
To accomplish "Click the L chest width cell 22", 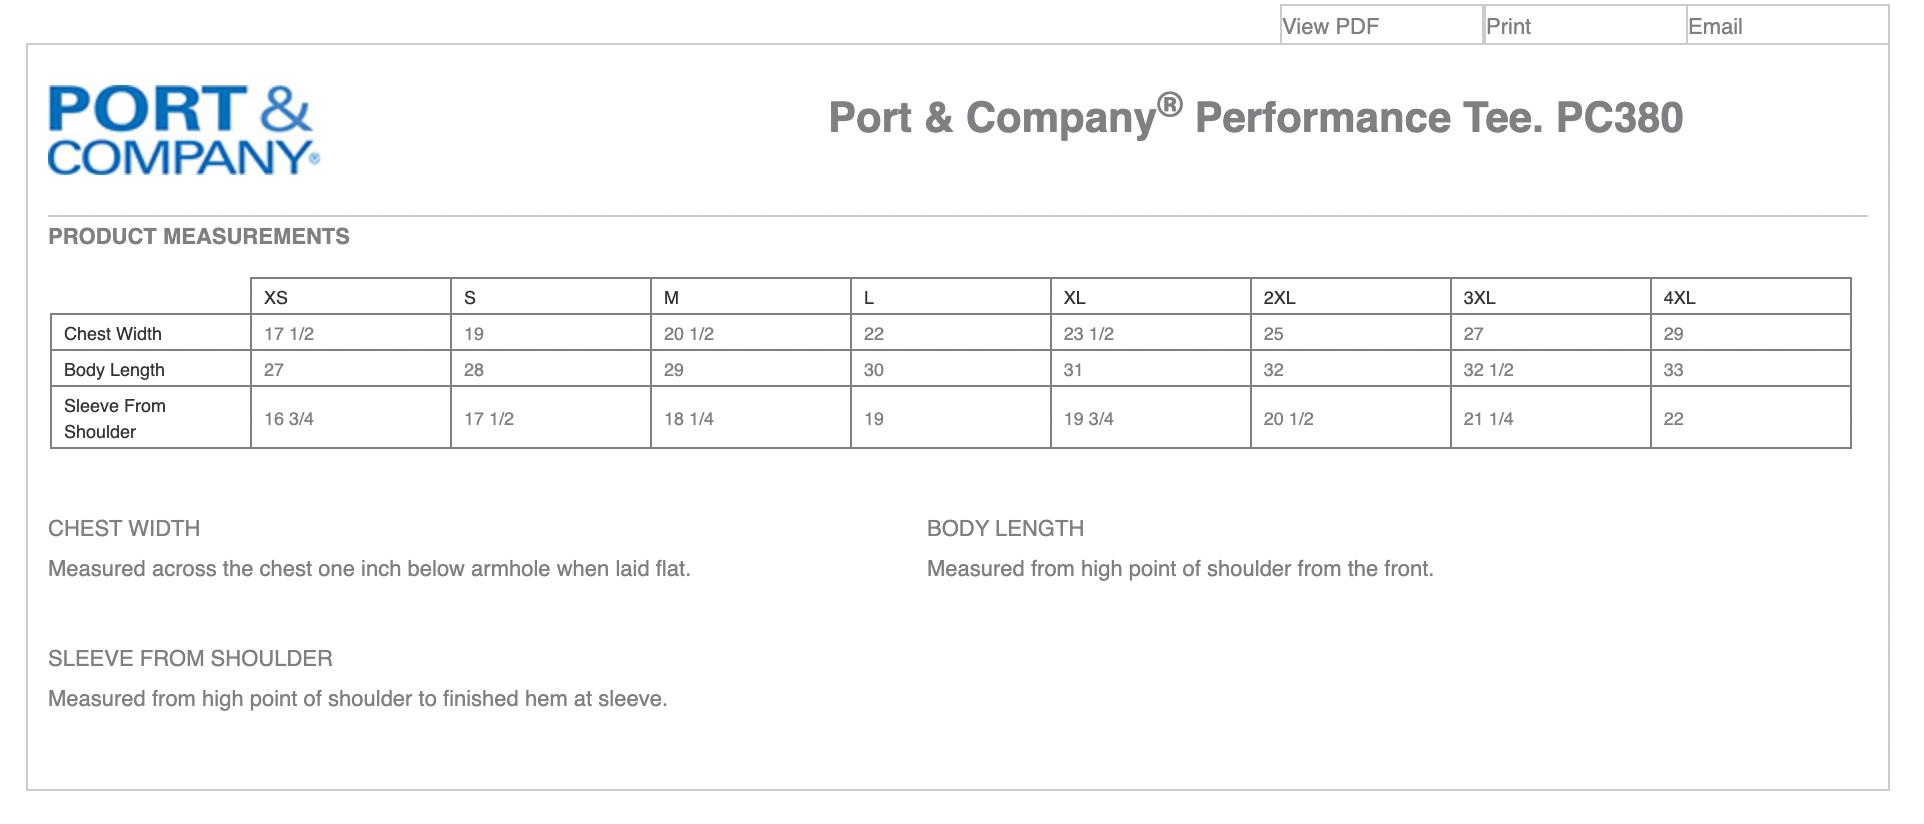I will click(874, 334).
